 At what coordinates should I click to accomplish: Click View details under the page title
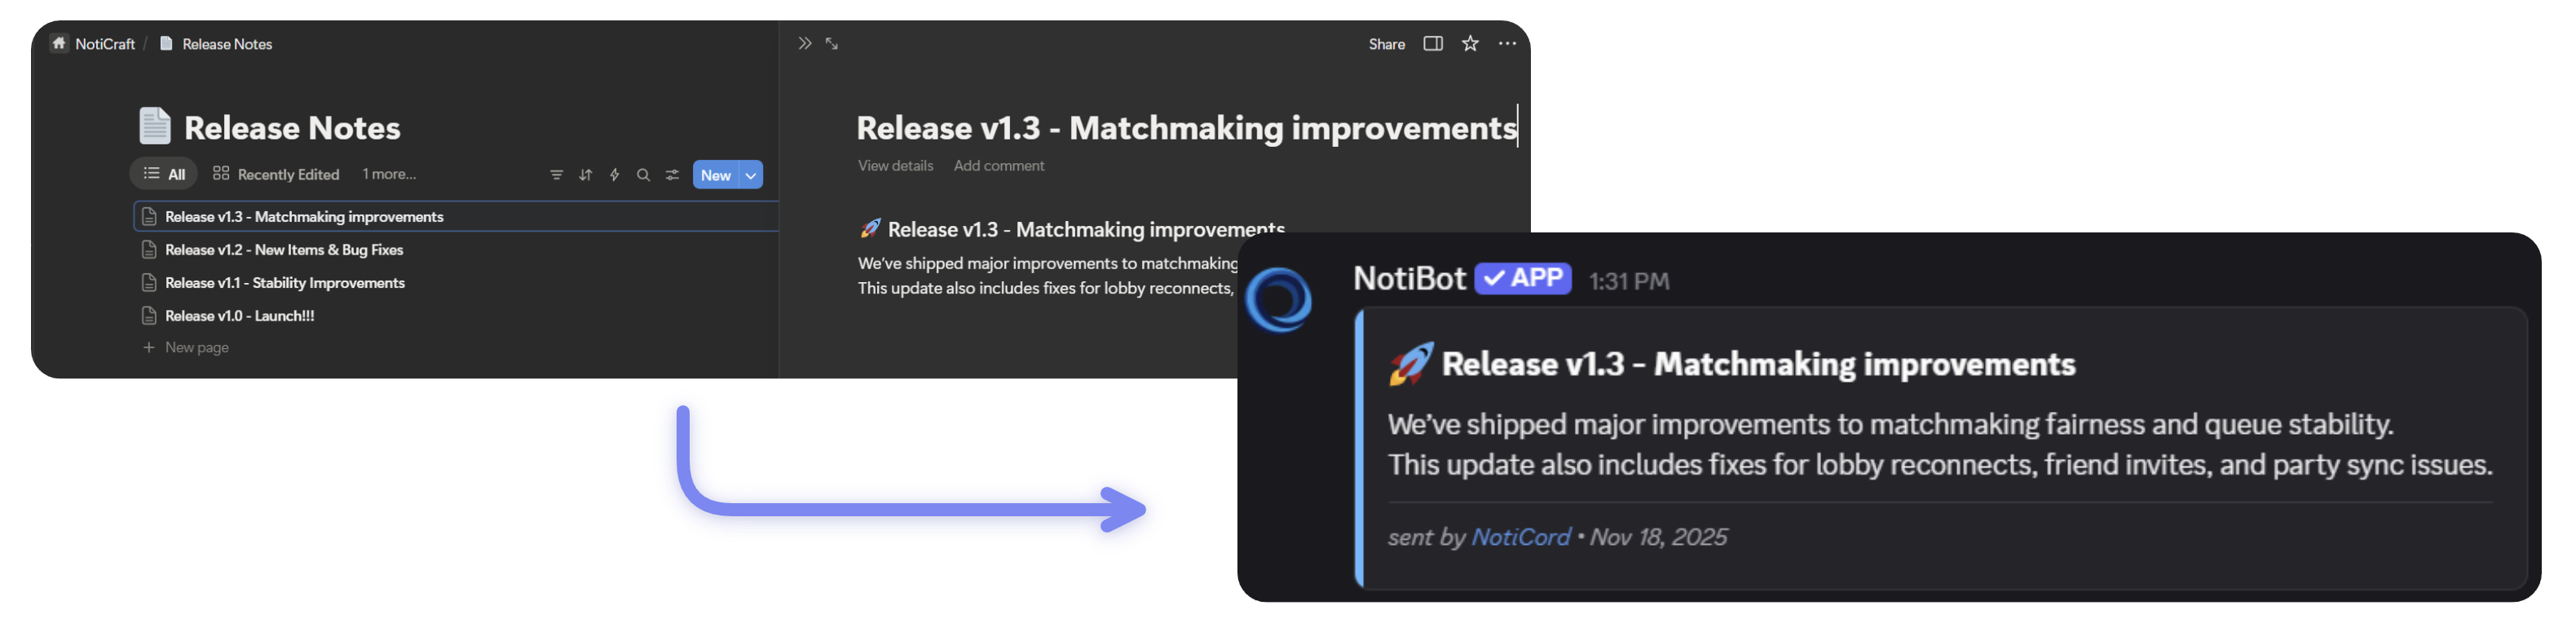(894, 165)
